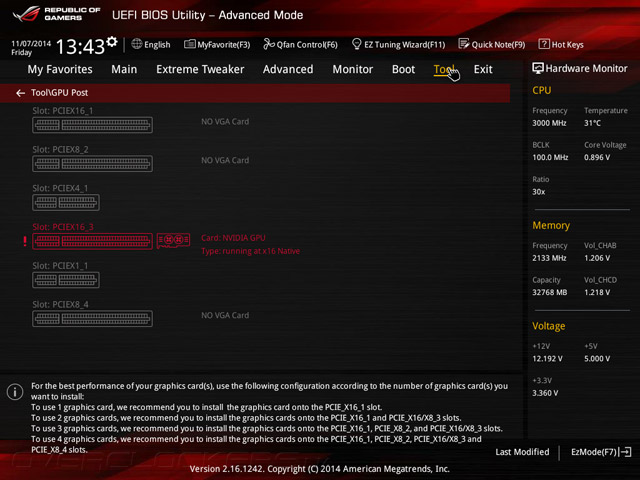Click the Memory section heading
640x480 pixels.
(551, 225)
